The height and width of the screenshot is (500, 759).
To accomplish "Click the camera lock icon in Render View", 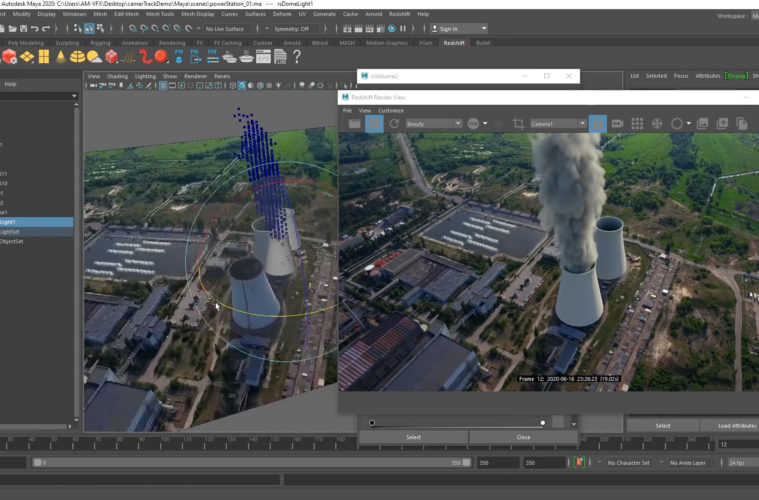I will (618, 124).
